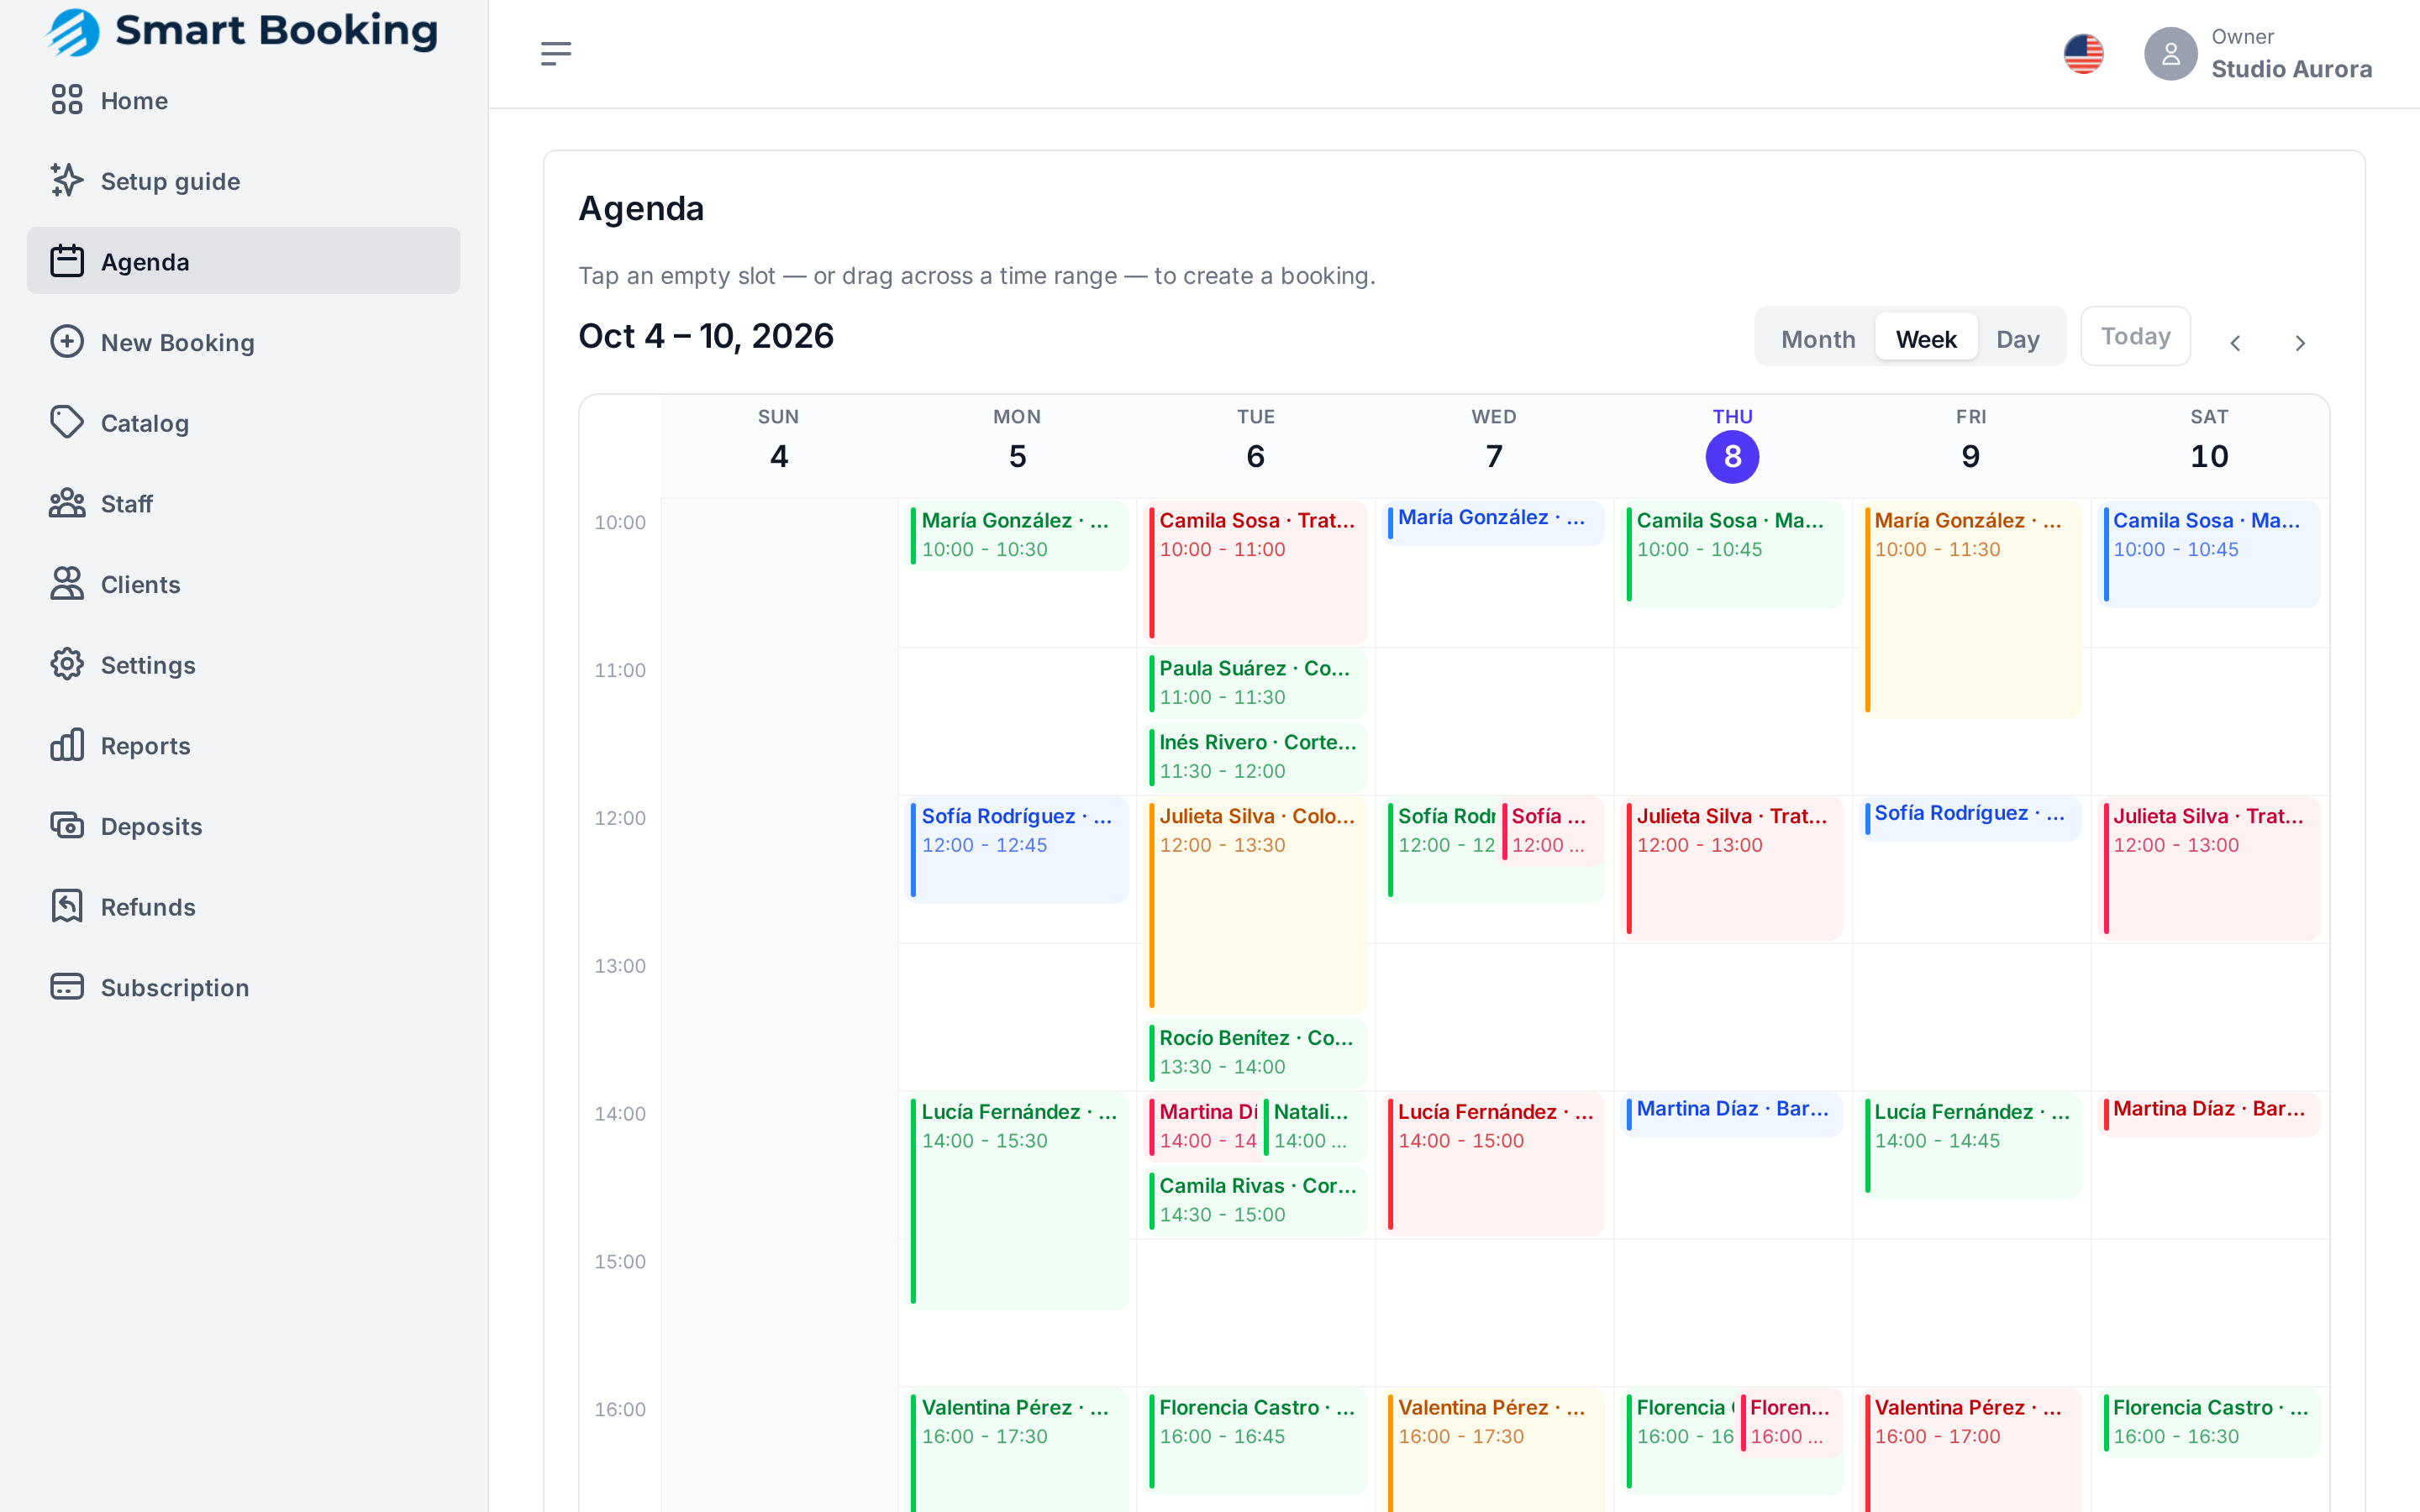Click the Today button

(x=2135, y=336)
